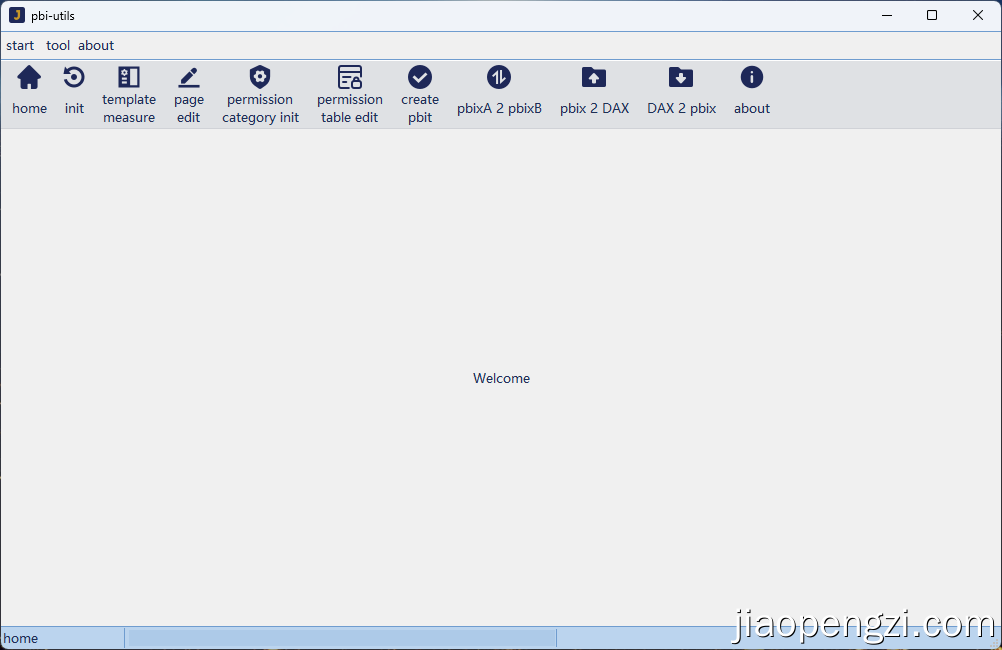Launch the page edit pencil icon
Screen dimensions: 1002x650
(x=189, y=78)
